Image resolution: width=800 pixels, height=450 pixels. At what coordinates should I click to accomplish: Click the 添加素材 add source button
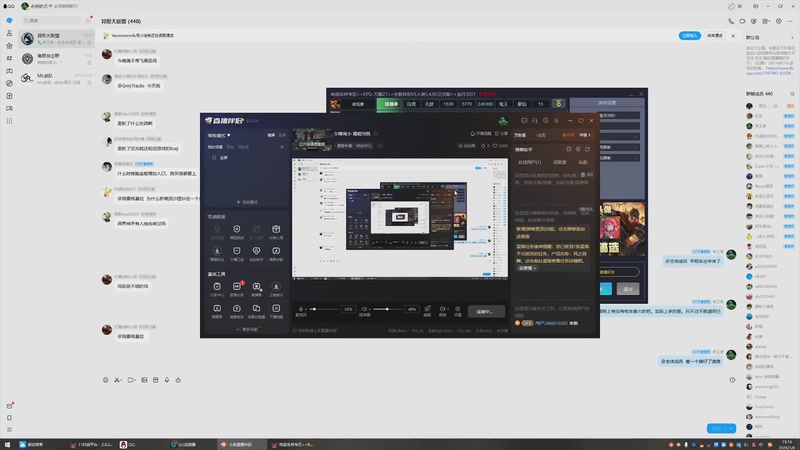point(247,202)
